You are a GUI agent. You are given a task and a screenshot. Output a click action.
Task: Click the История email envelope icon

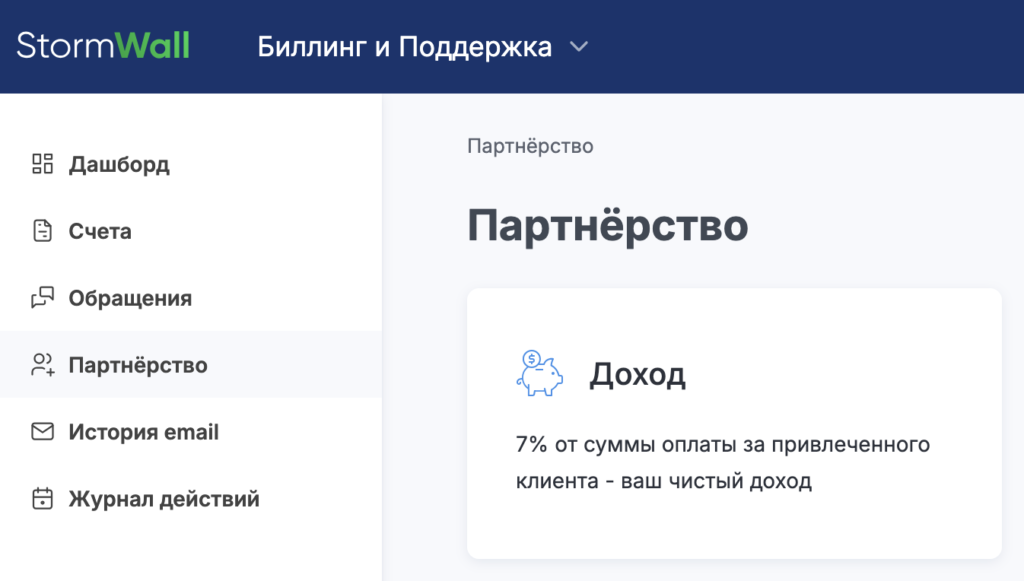pos(42,432)
